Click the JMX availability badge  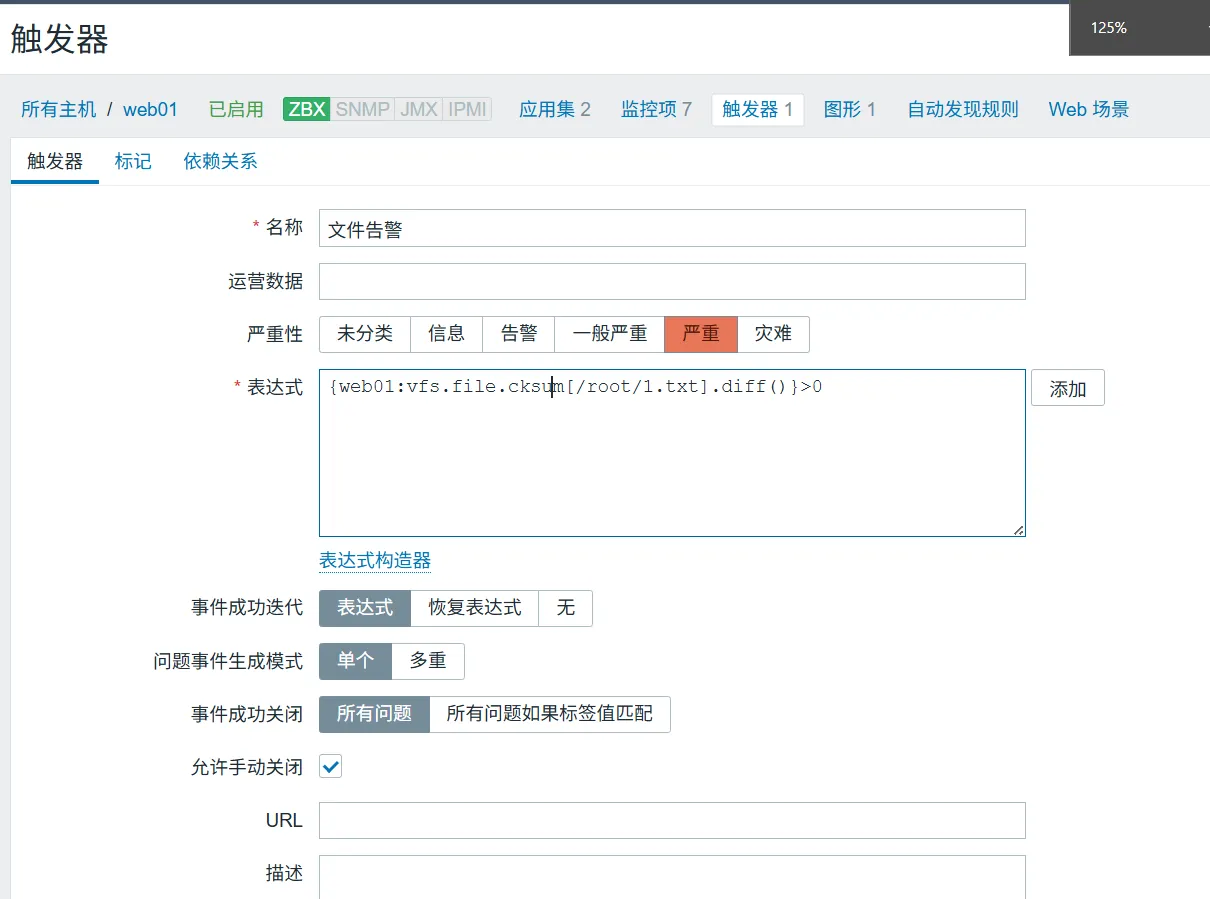coord(419,109)
